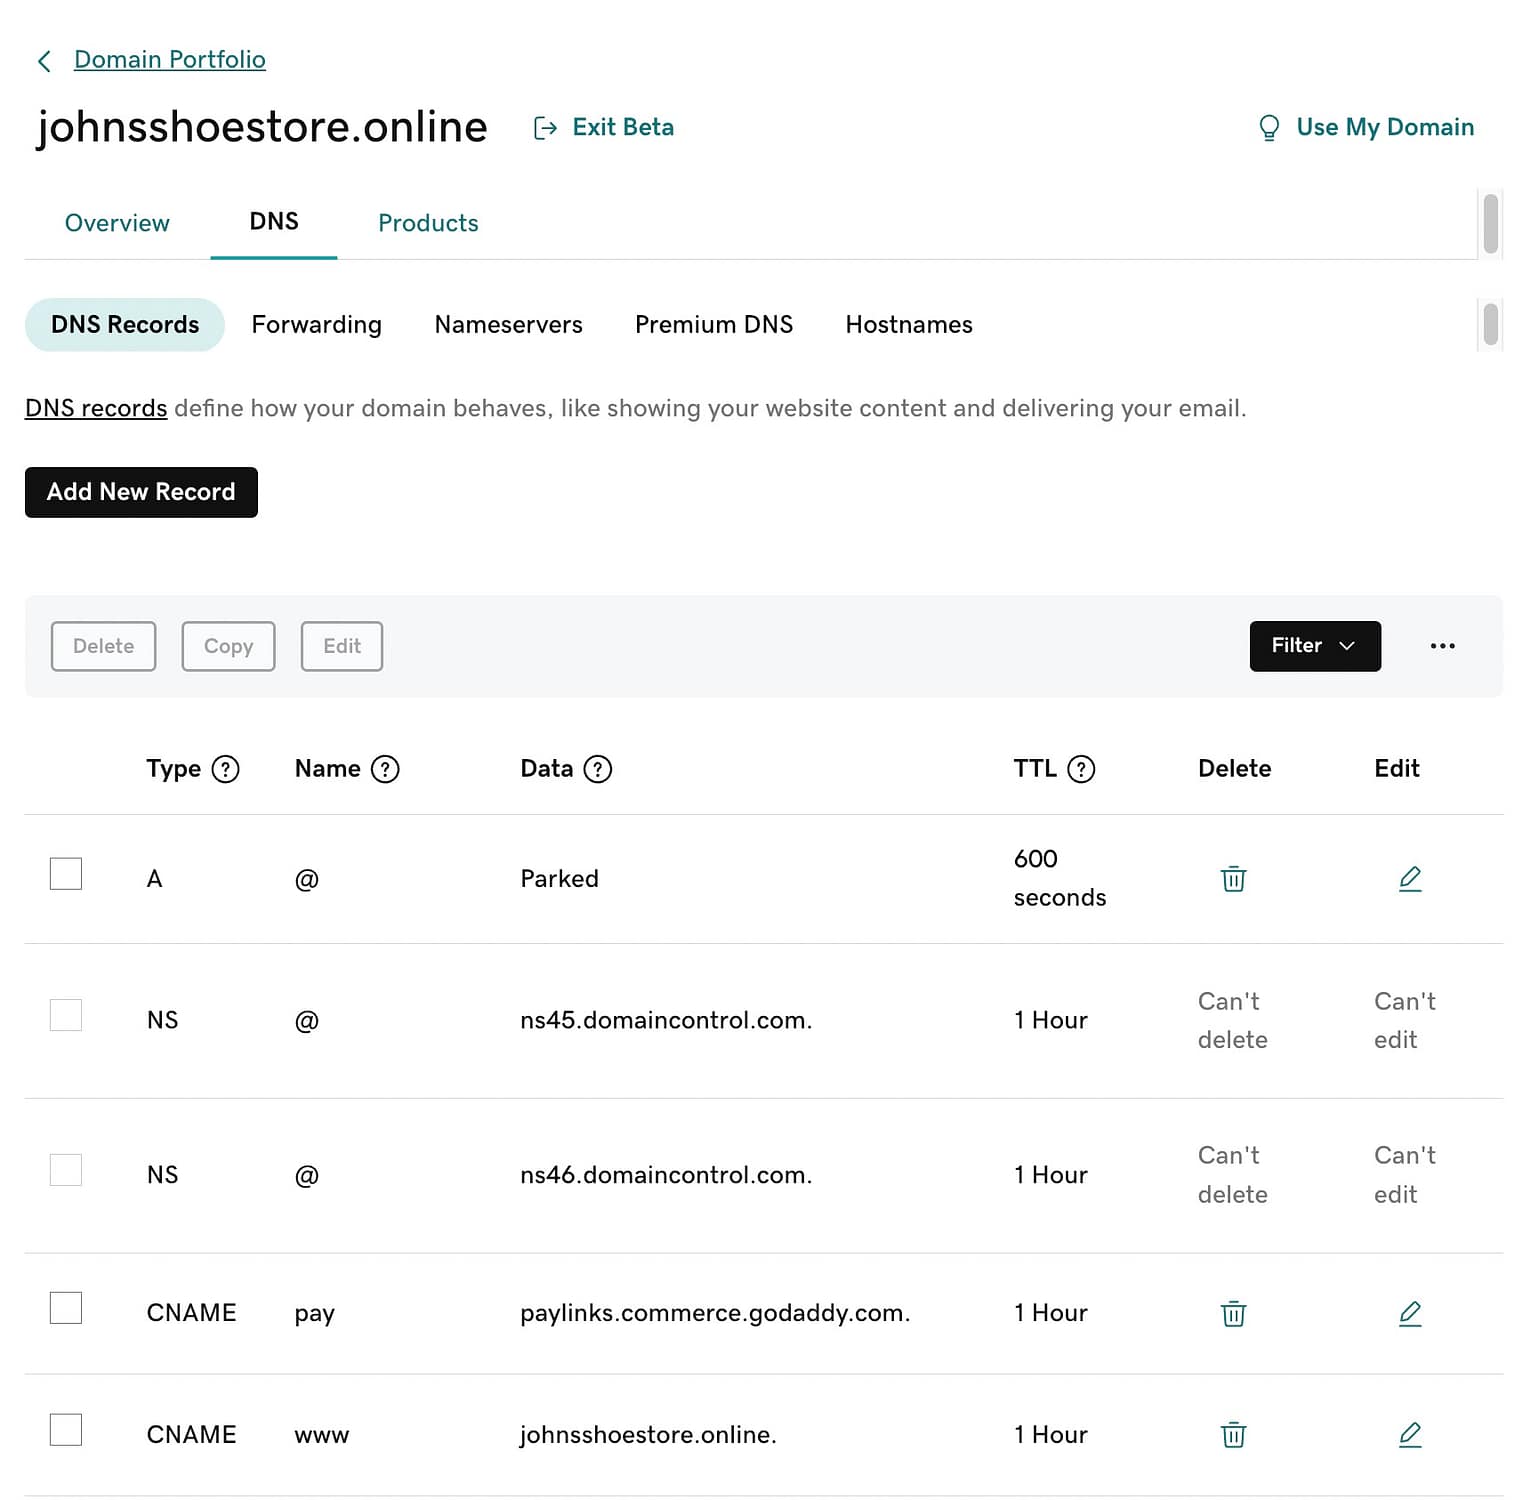Edit the pay CNAME record

coord(1410,1313)
